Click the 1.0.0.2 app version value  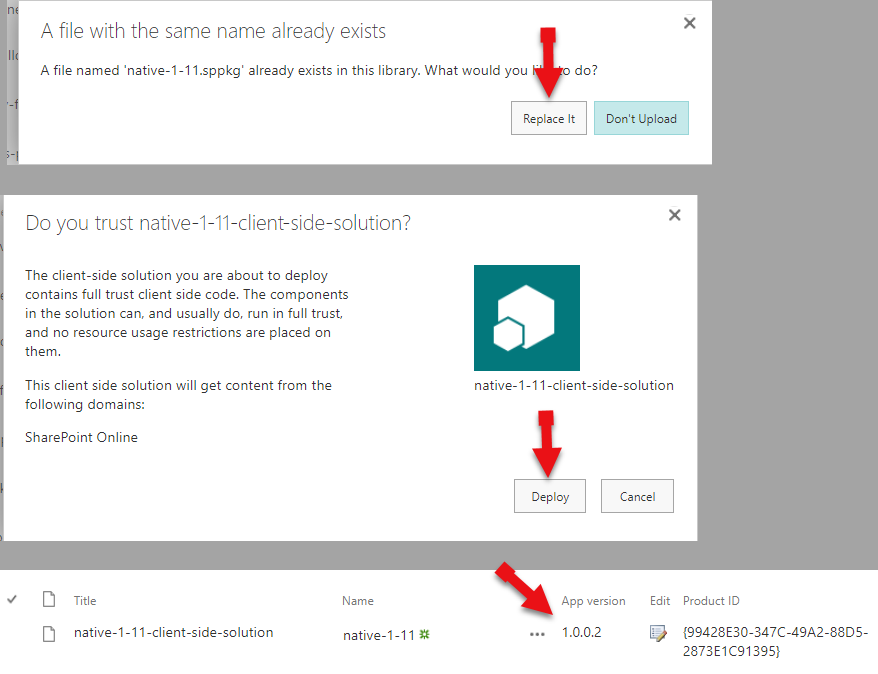(581, 633)
